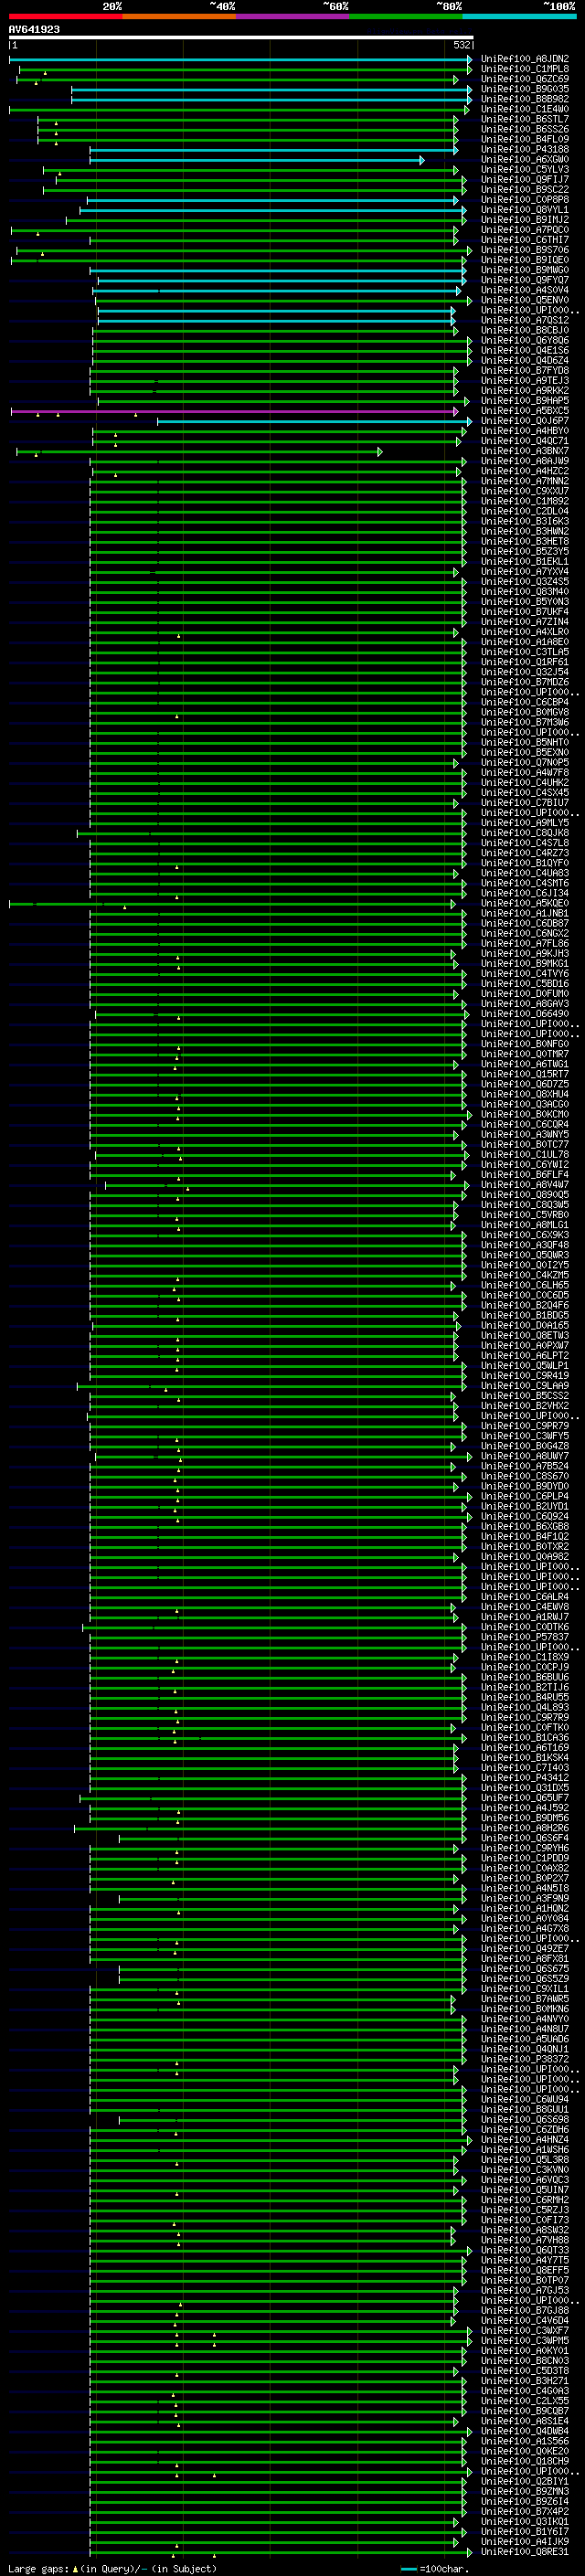
Task: Select the UniRef100_A4XLR0 label
Action: (525, 632)
